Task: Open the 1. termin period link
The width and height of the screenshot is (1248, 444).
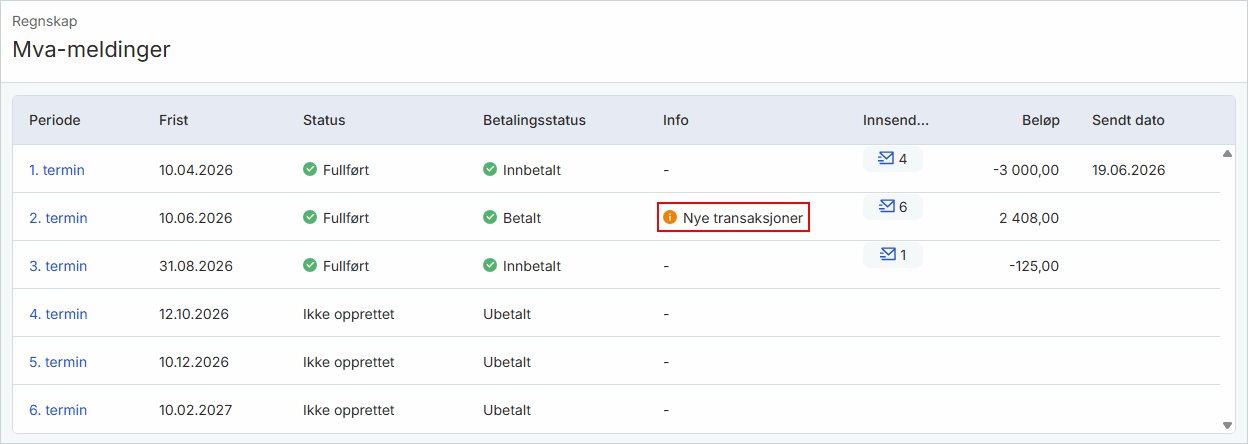Action: point(57,170)
